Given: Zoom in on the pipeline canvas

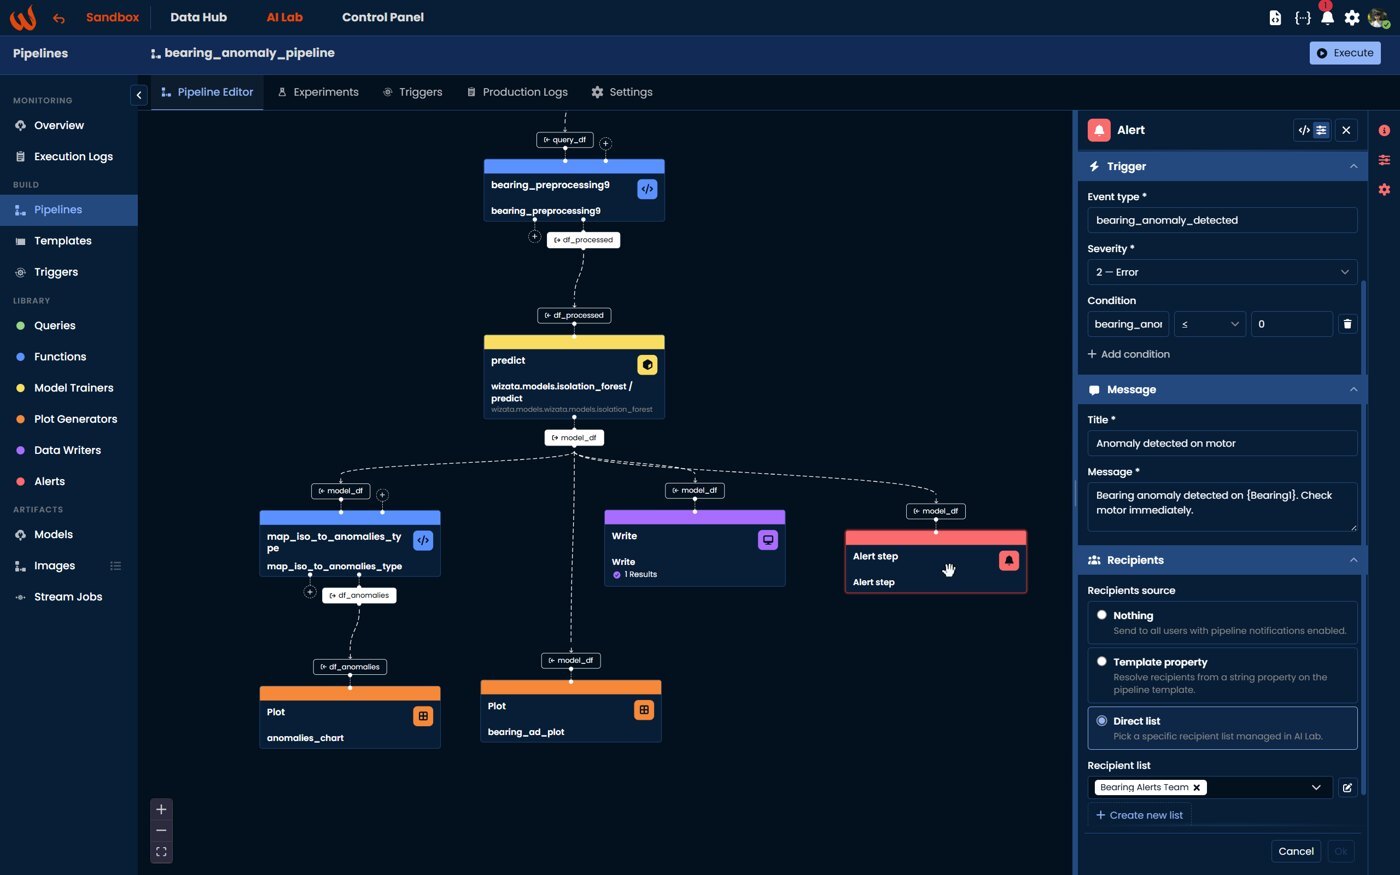Looking at the screenshot, I should [161, 809].
